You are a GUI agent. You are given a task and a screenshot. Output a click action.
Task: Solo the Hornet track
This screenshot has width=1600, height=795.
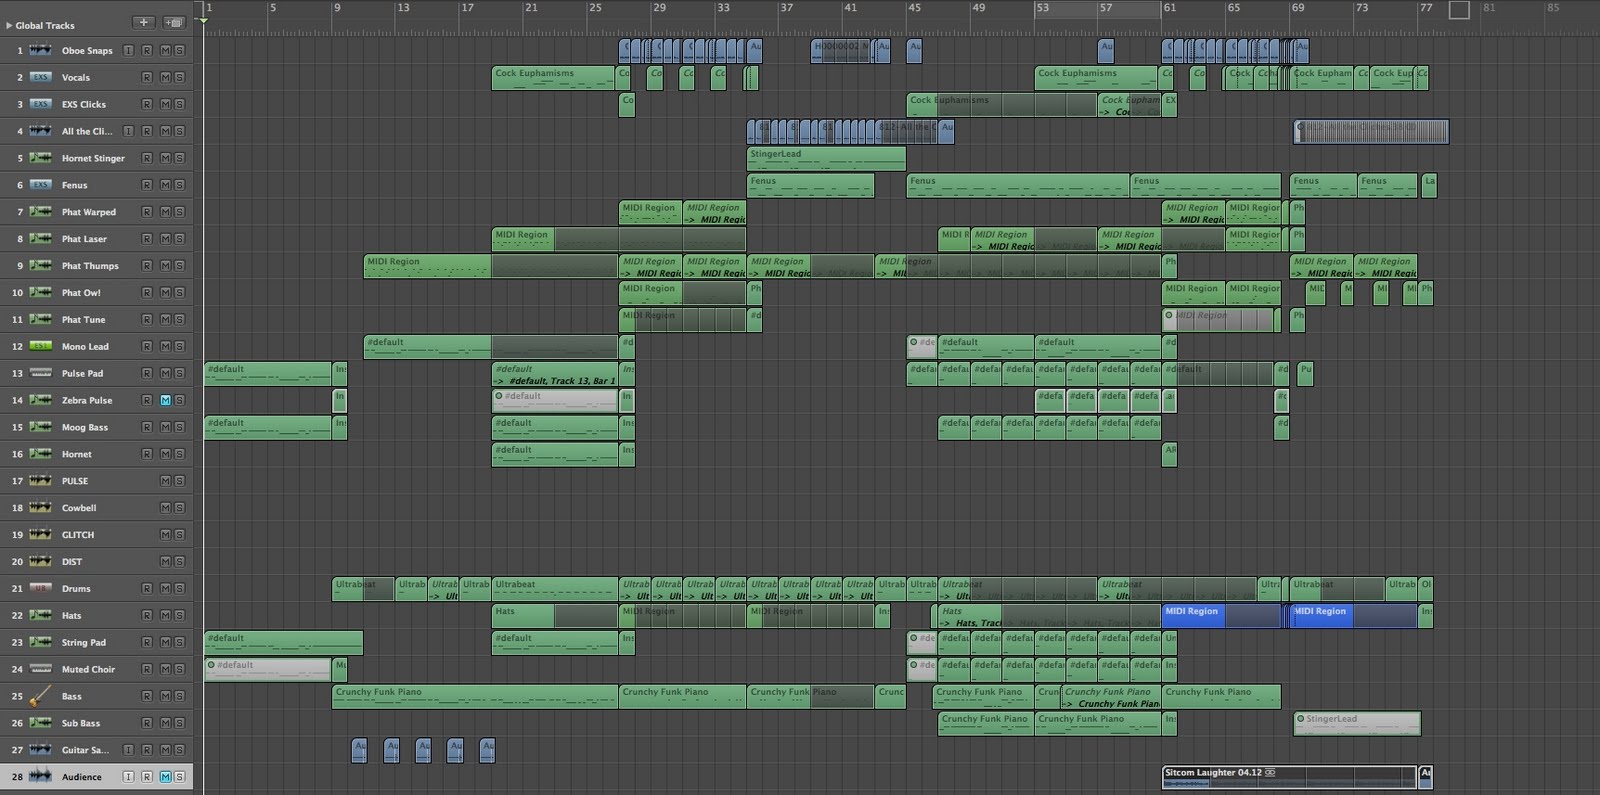pyautogui.click(x=180, y=454)
